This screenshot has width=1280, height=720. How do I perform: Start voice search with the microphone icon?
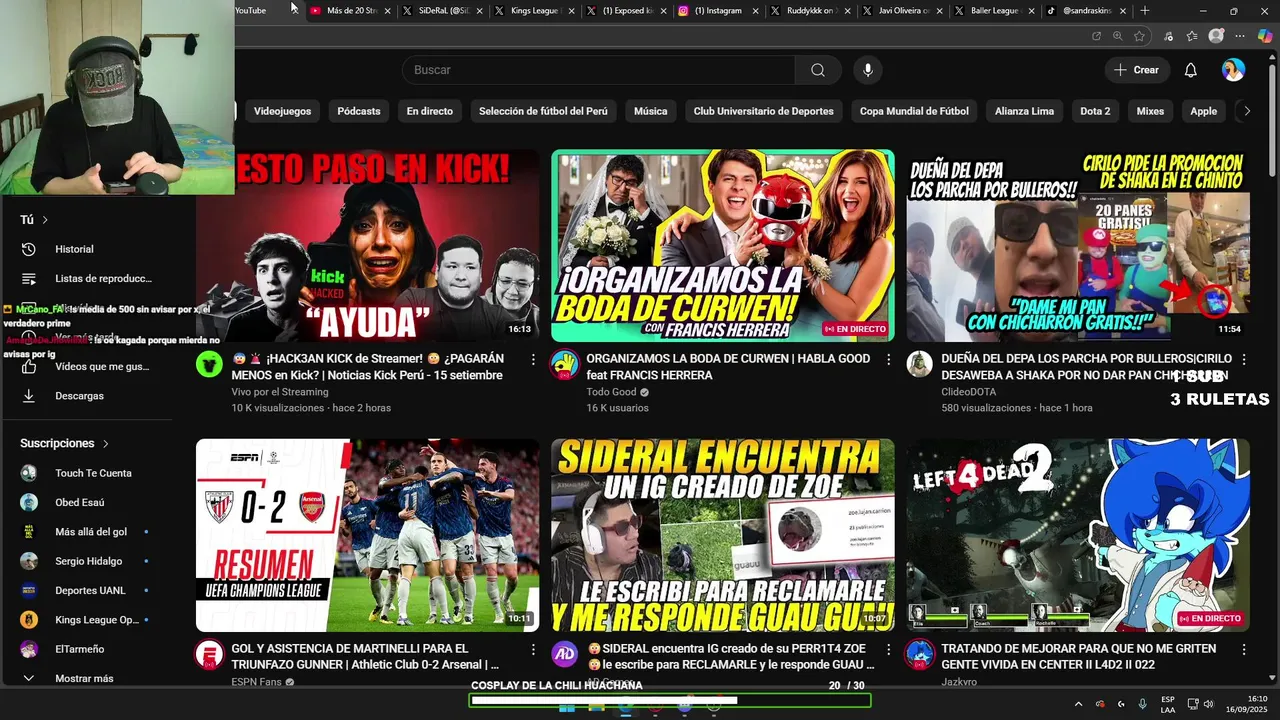tap(868, 70)
